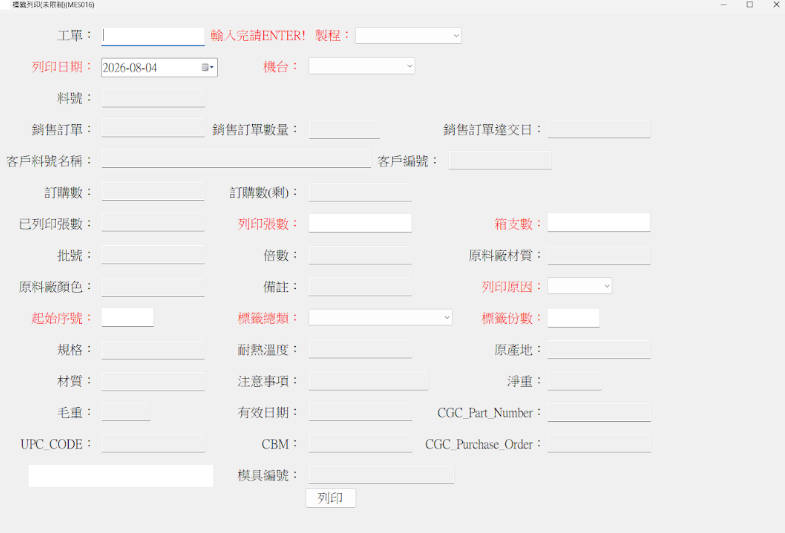Click the 規格 field

tap(153, 350)
